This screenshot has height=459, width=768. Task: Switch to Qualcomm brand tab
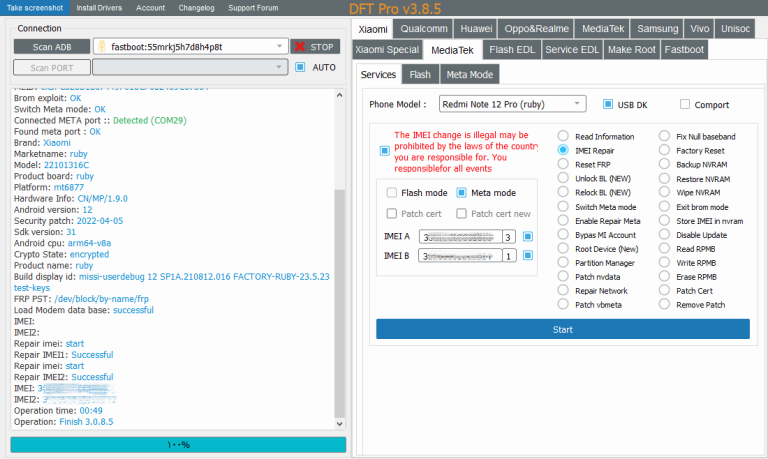424,28
